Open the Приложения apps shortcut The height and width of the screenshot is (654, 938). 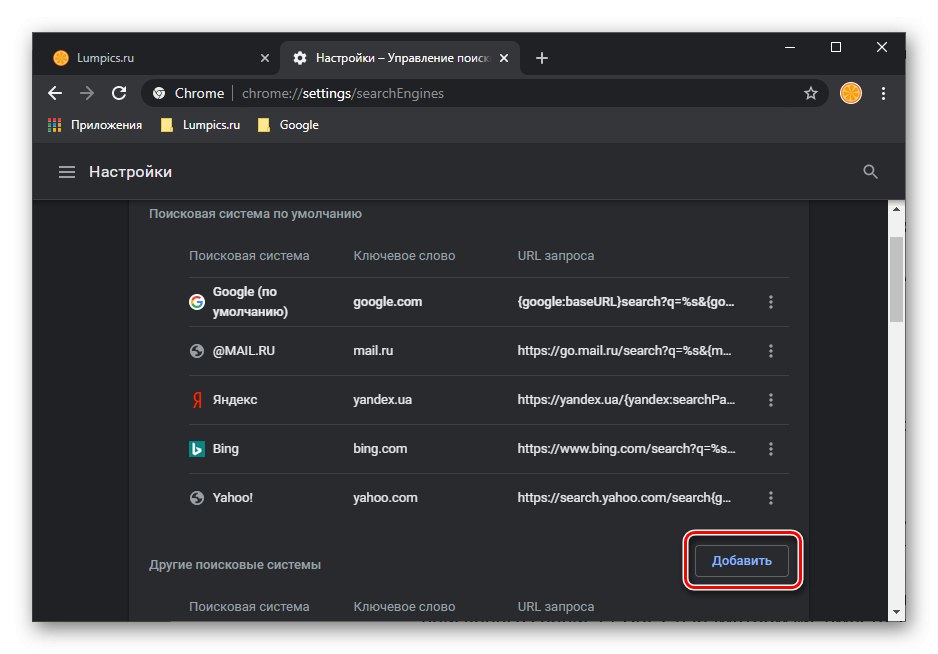tap(95, 125)
